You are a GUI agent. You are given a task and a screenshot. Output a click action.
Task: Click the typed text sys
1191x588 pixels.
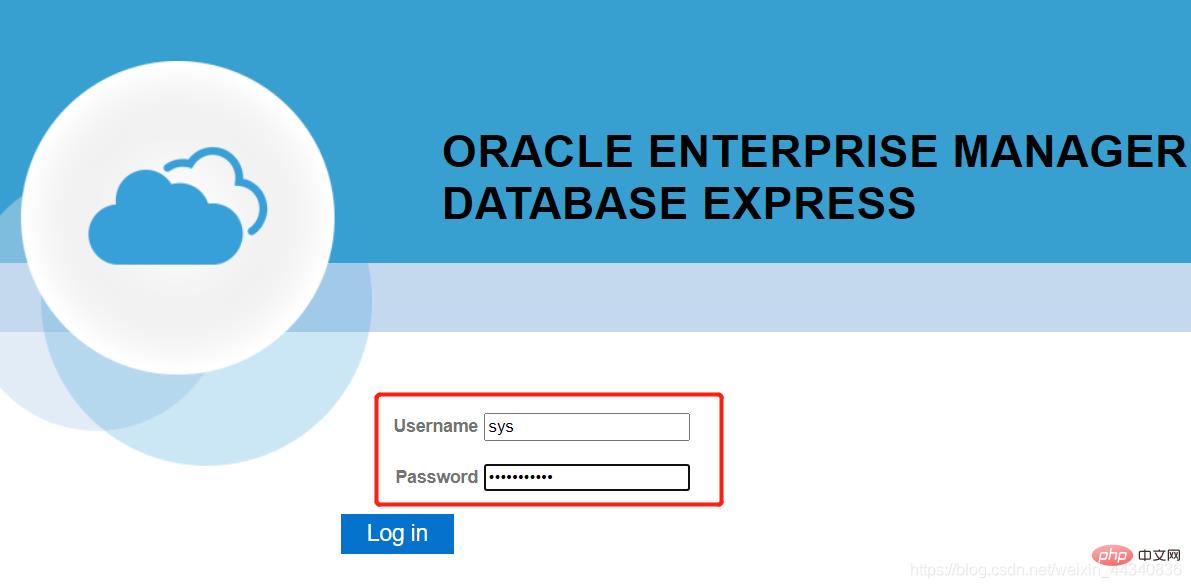point(501,427)
